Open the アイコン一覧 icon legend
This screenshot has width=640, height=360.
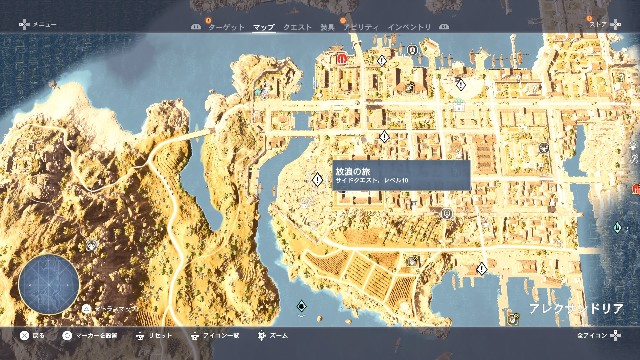tap(215, 336)
